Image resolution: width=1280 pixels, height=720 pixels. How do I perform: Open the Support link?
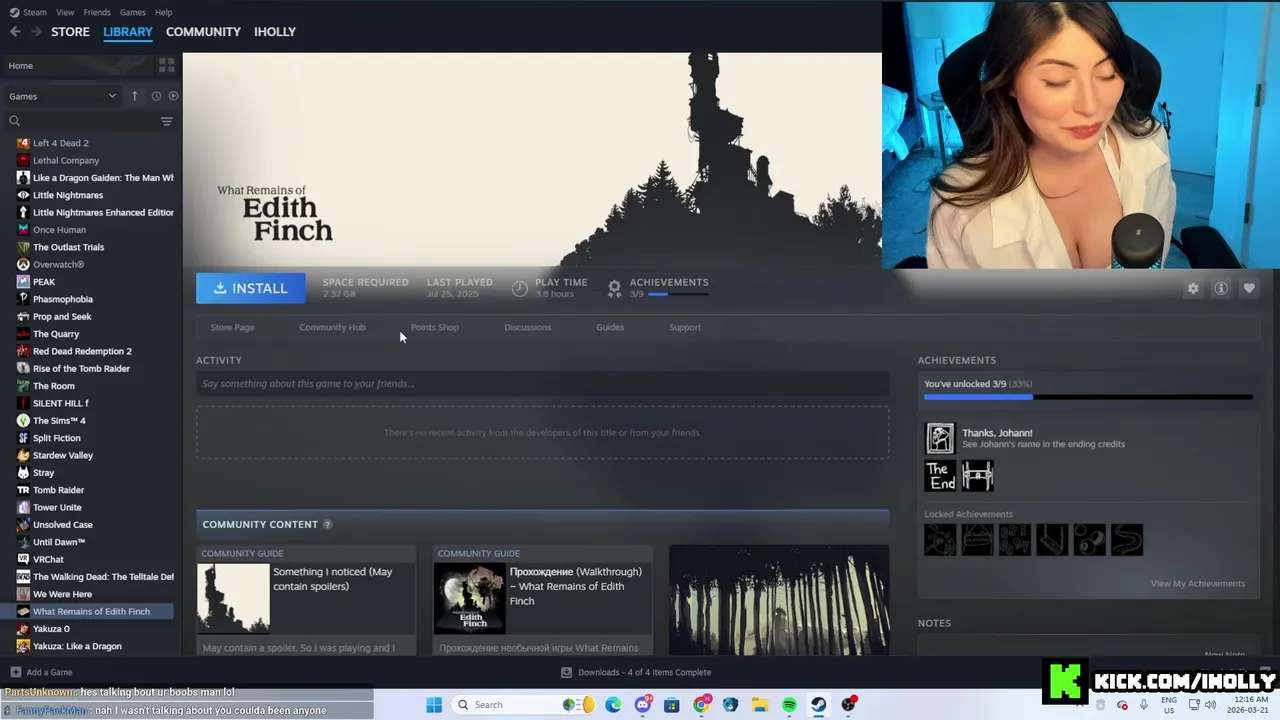click(685, 327)
